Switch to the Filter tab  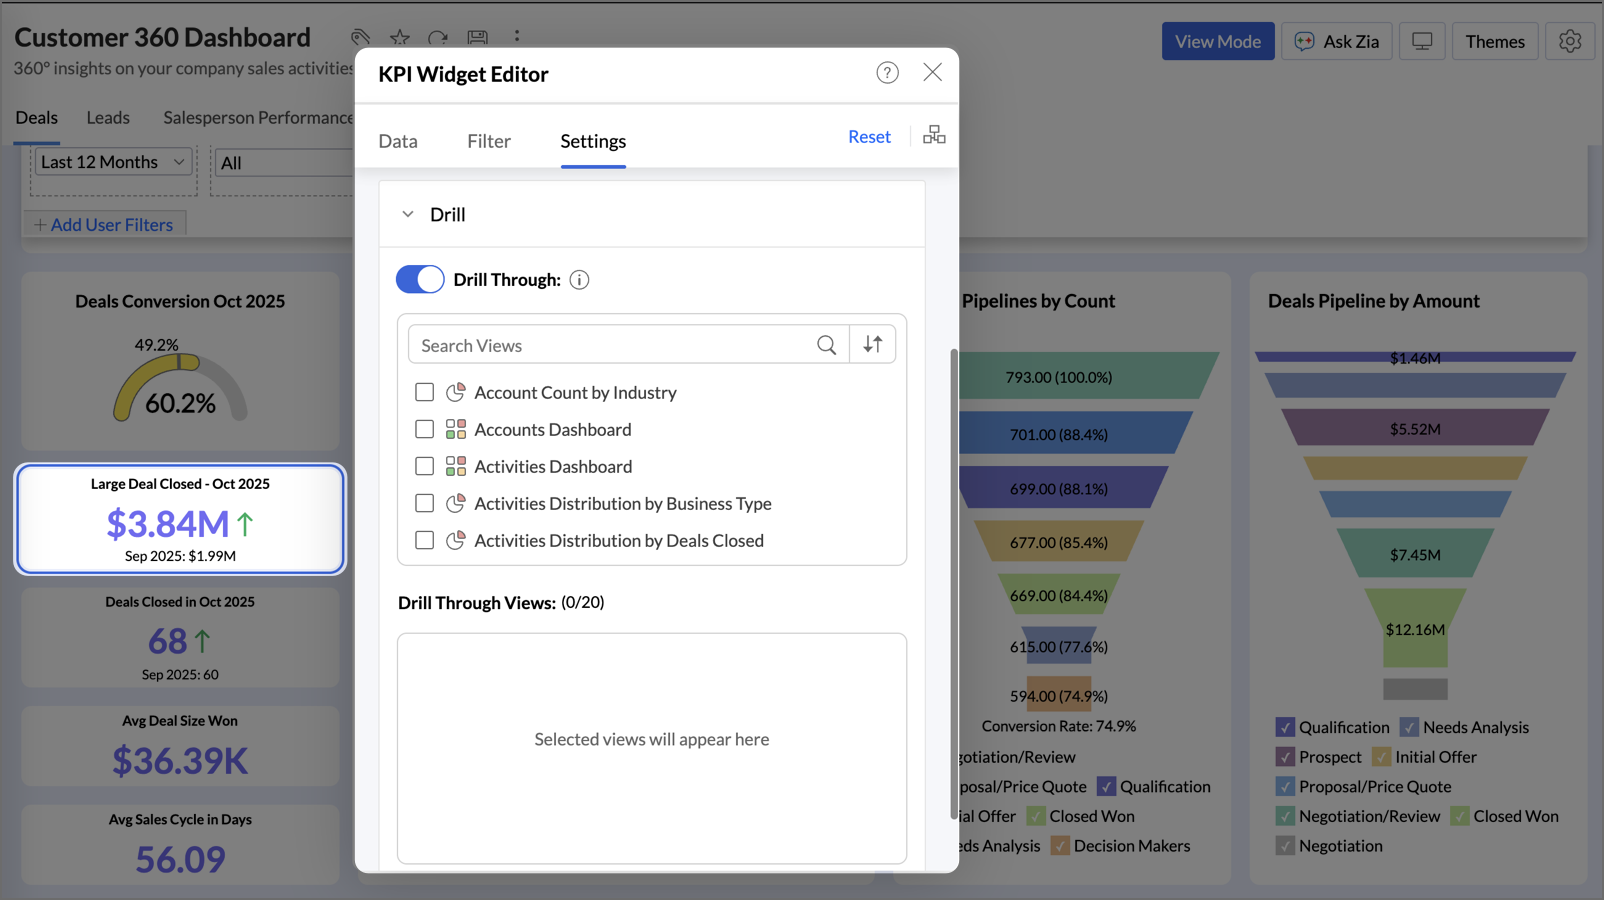(488, 141)
